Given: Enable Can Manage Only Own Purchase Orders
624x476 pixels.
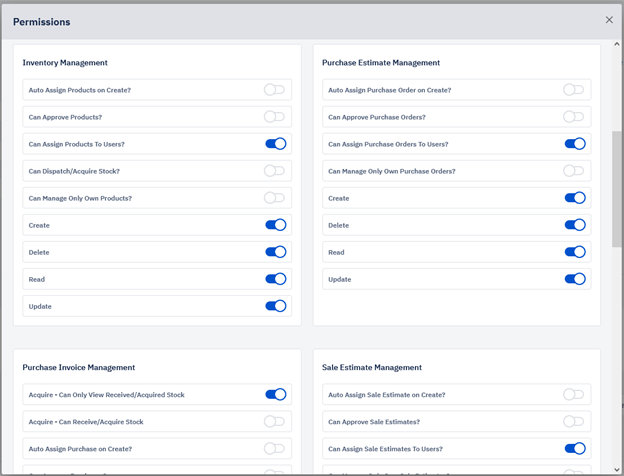Looking at the screenshot, I should [573, 171].
